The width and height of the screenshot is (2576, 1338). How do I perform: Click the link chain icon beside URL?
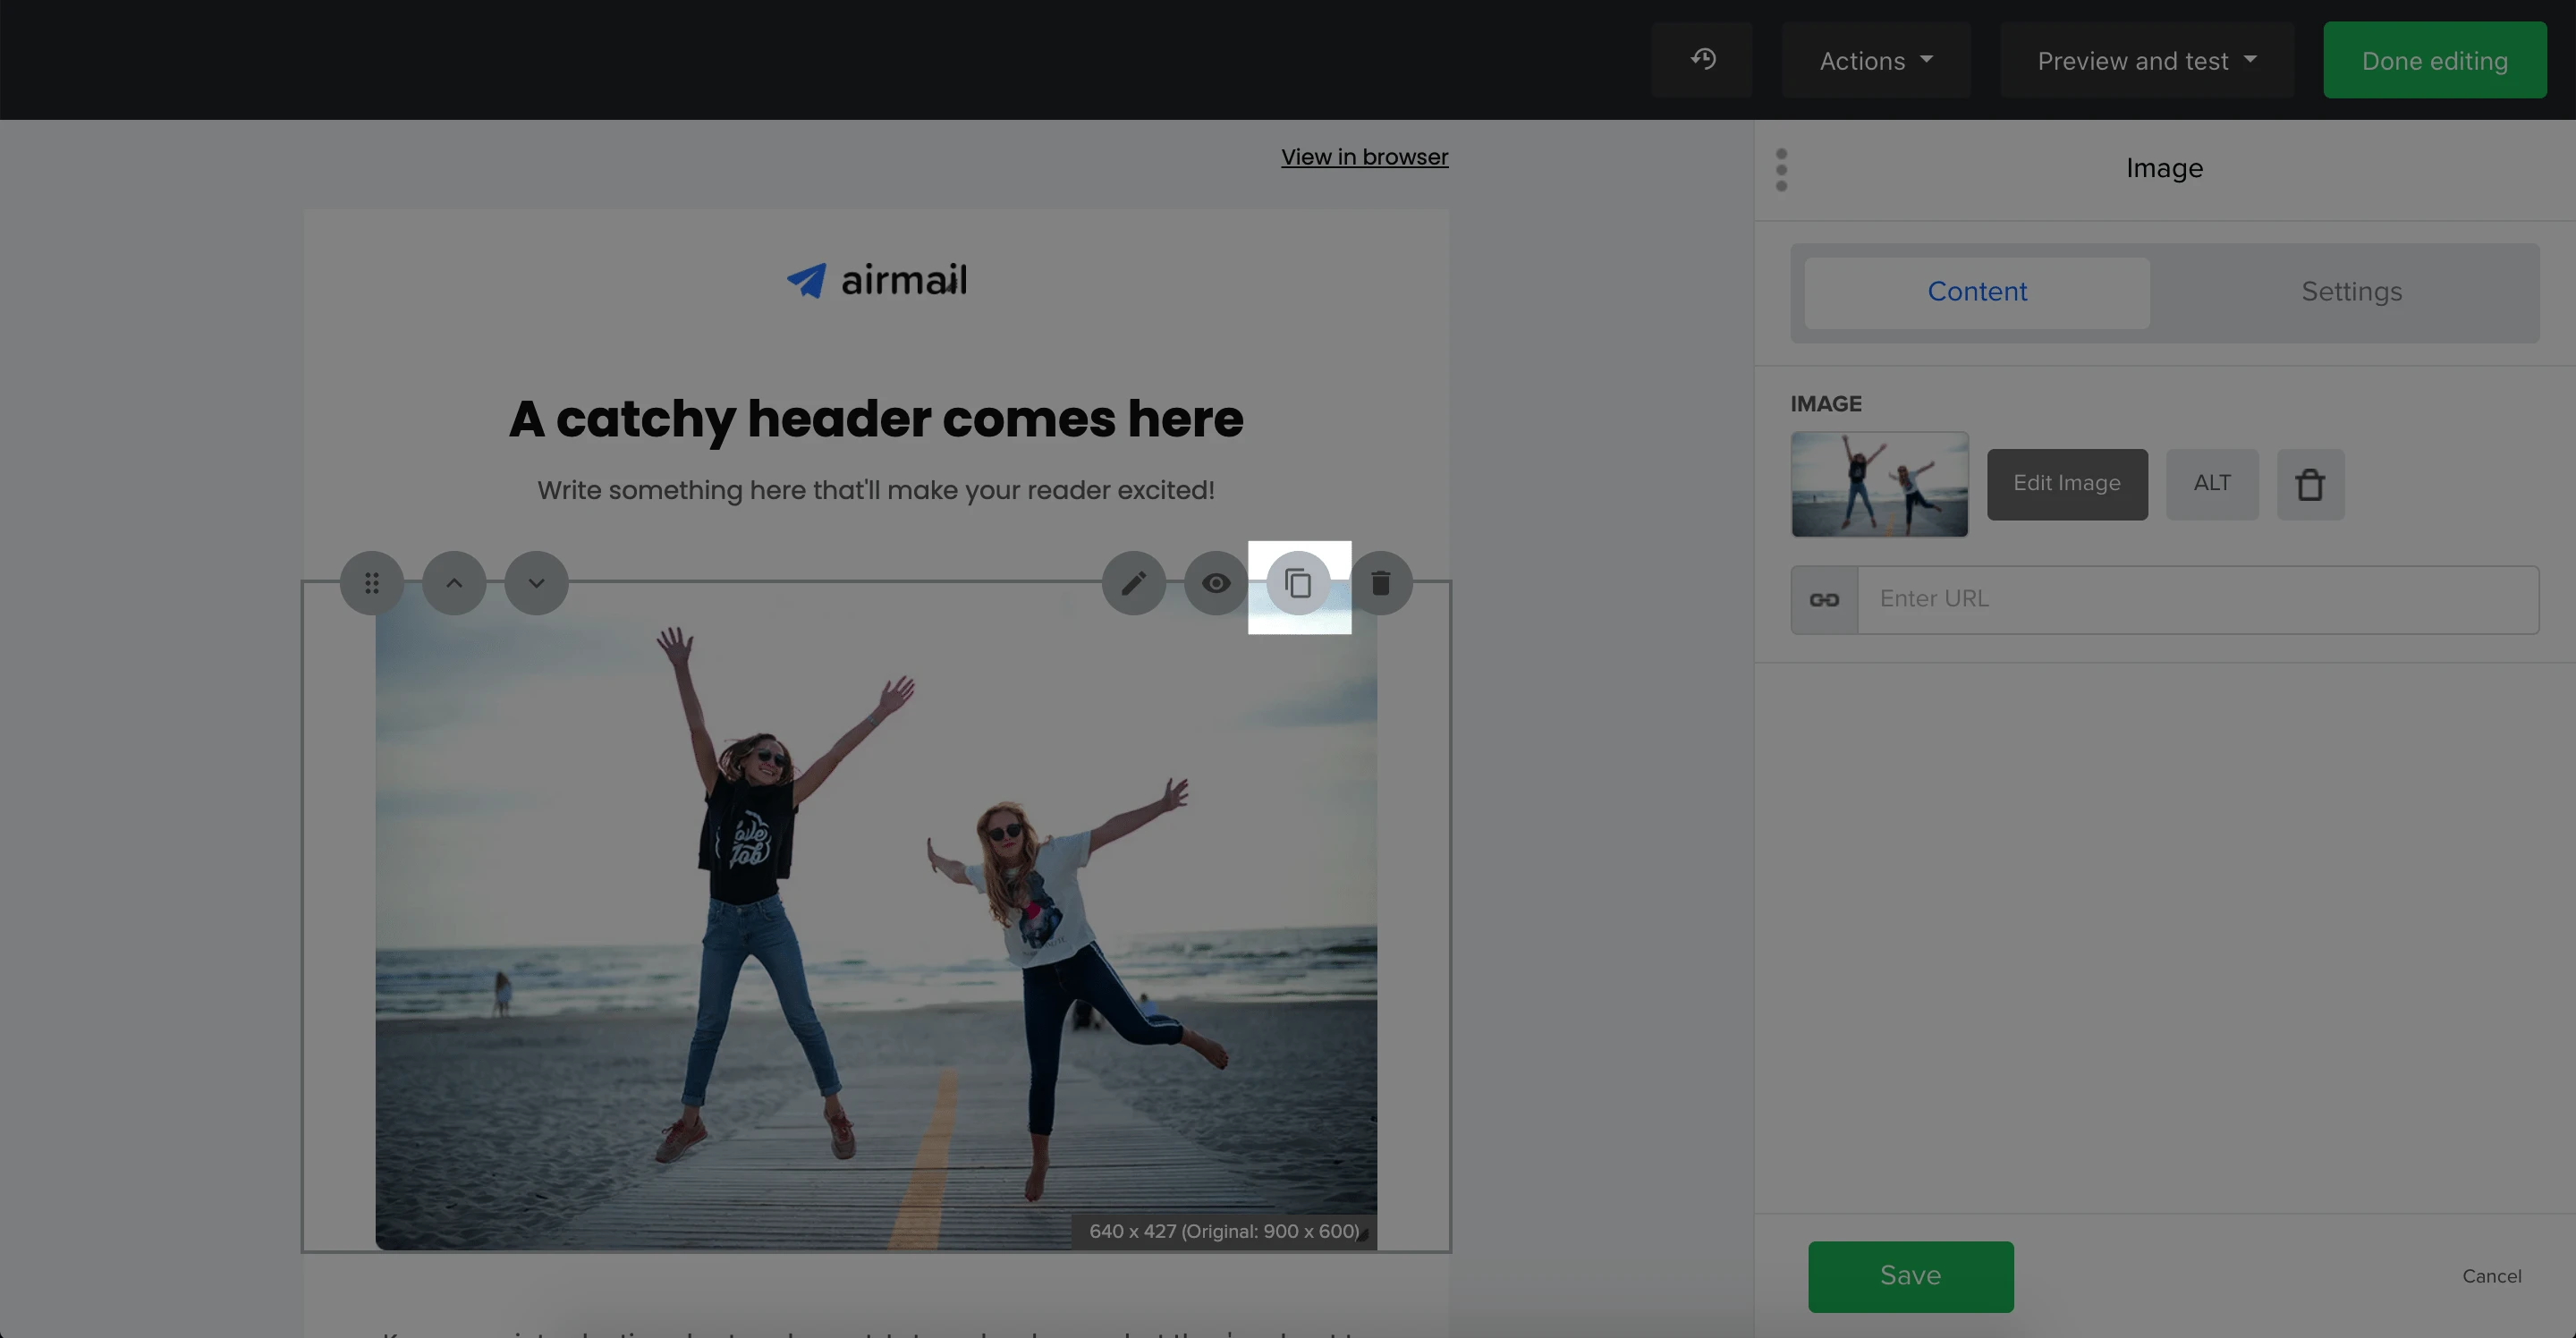coord(1824,600)
